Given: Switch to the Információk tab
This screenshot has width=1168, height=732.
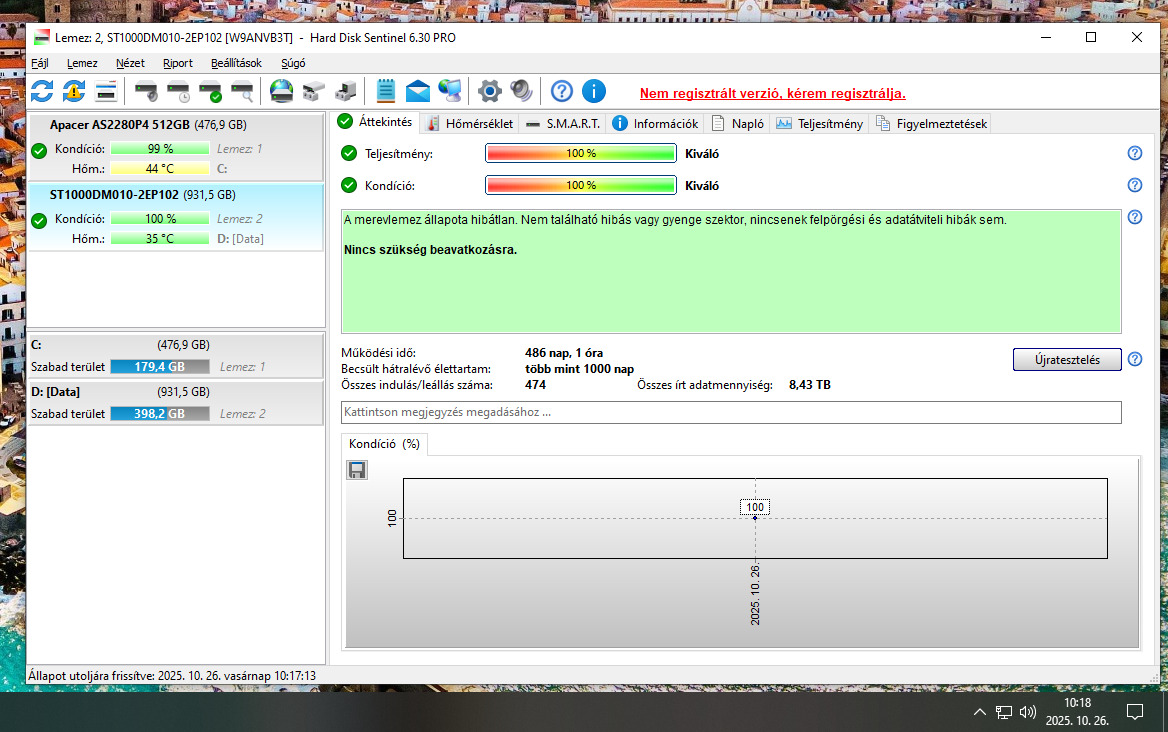Looking at the screenshot, I should click(x=656, y=124).
